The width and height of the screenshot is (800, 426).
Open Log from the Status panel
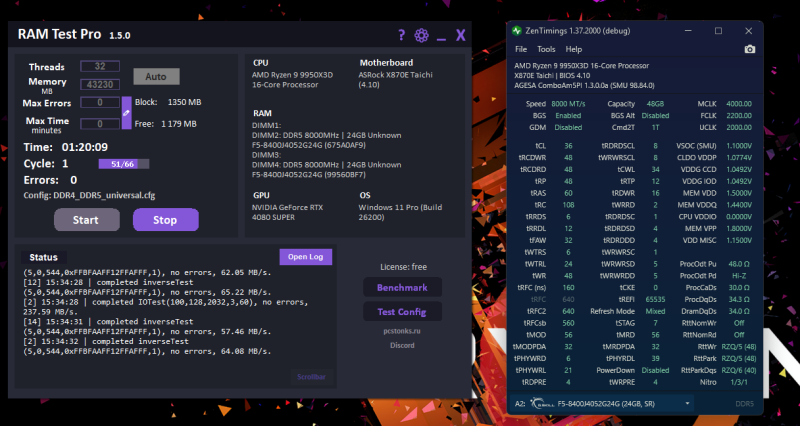pos(306,257)
